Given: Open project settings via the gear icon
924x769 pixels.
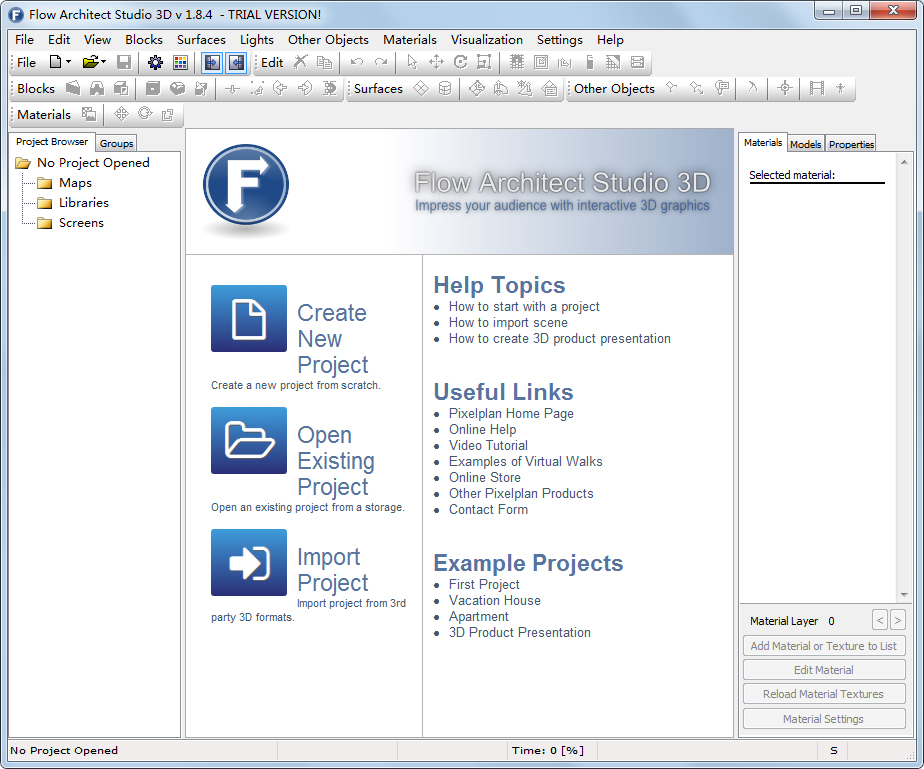Looking at the screenshot, I should tap(156, 62).
